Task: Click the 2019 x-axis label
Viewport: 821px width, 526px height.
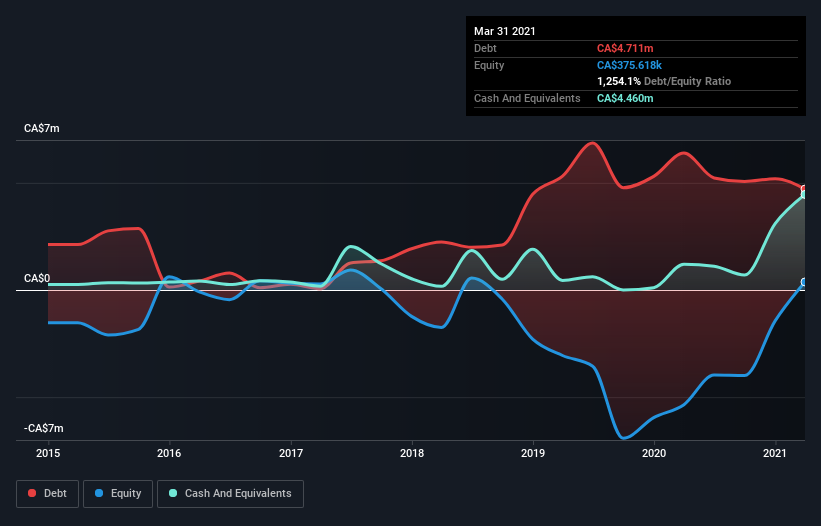Action: 533,453
